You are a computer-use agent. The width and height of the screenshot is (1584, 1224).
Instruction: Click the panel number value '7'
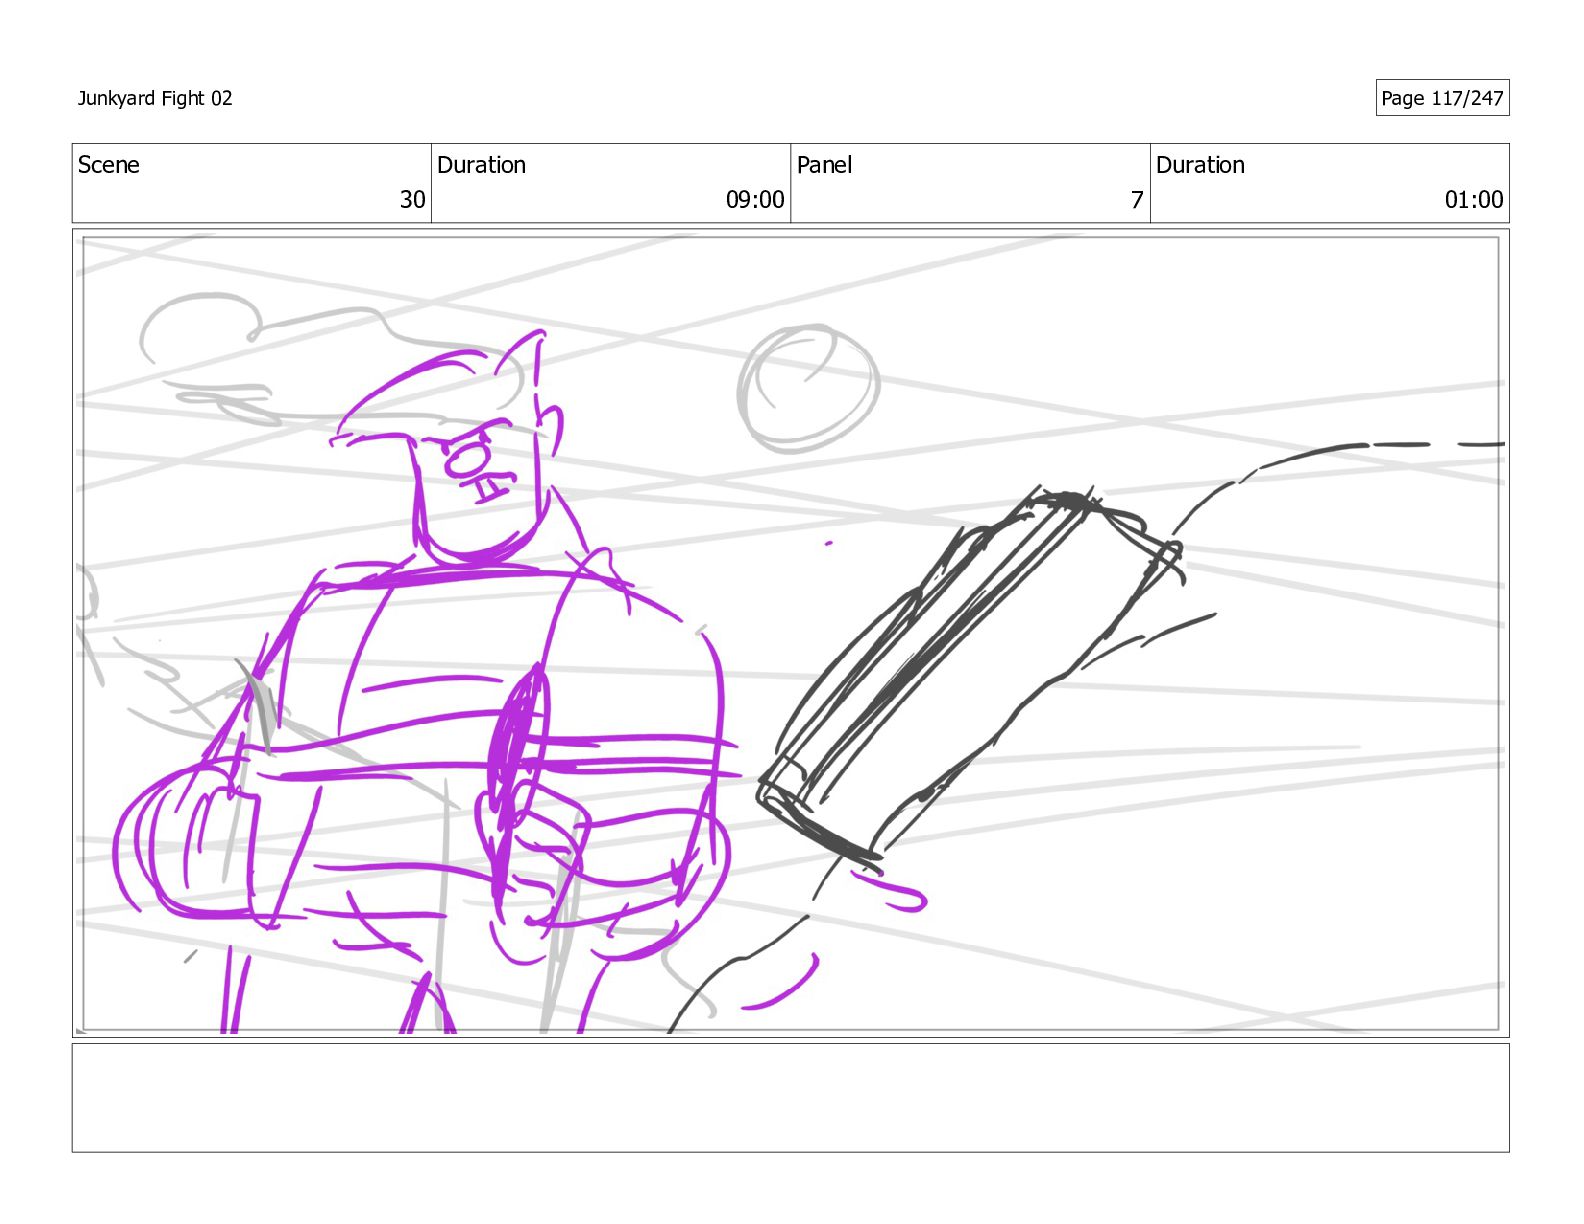click(1137, 200)
